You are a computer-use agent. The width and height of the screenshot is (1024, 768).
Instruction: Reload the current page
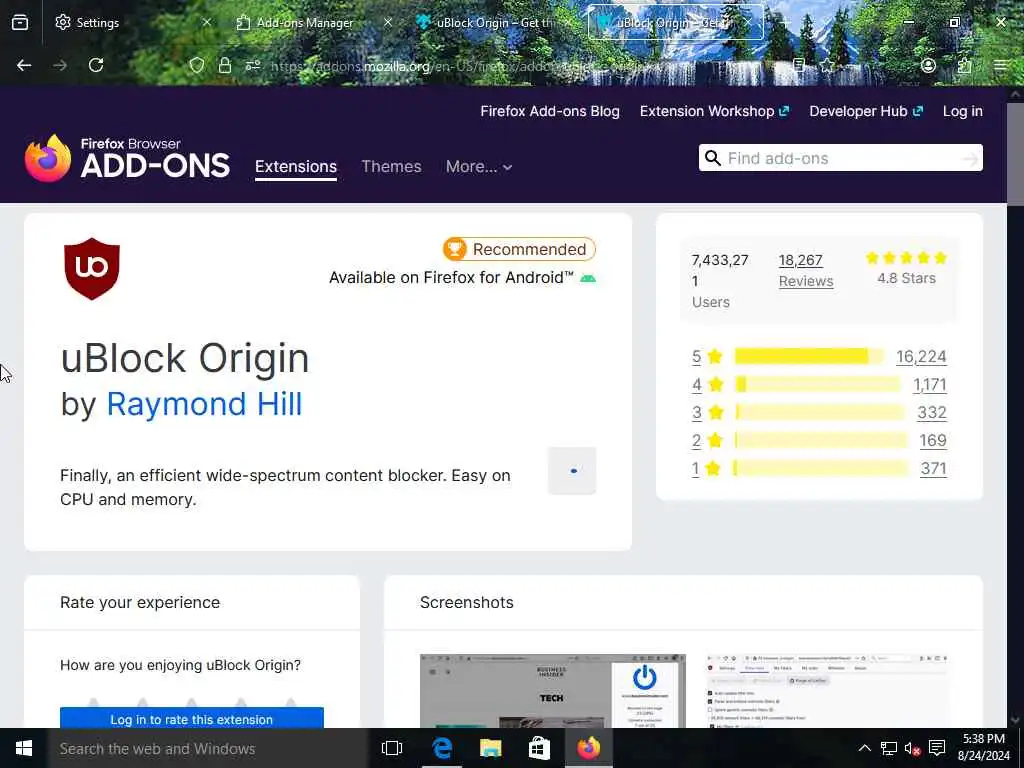(96, 65)
